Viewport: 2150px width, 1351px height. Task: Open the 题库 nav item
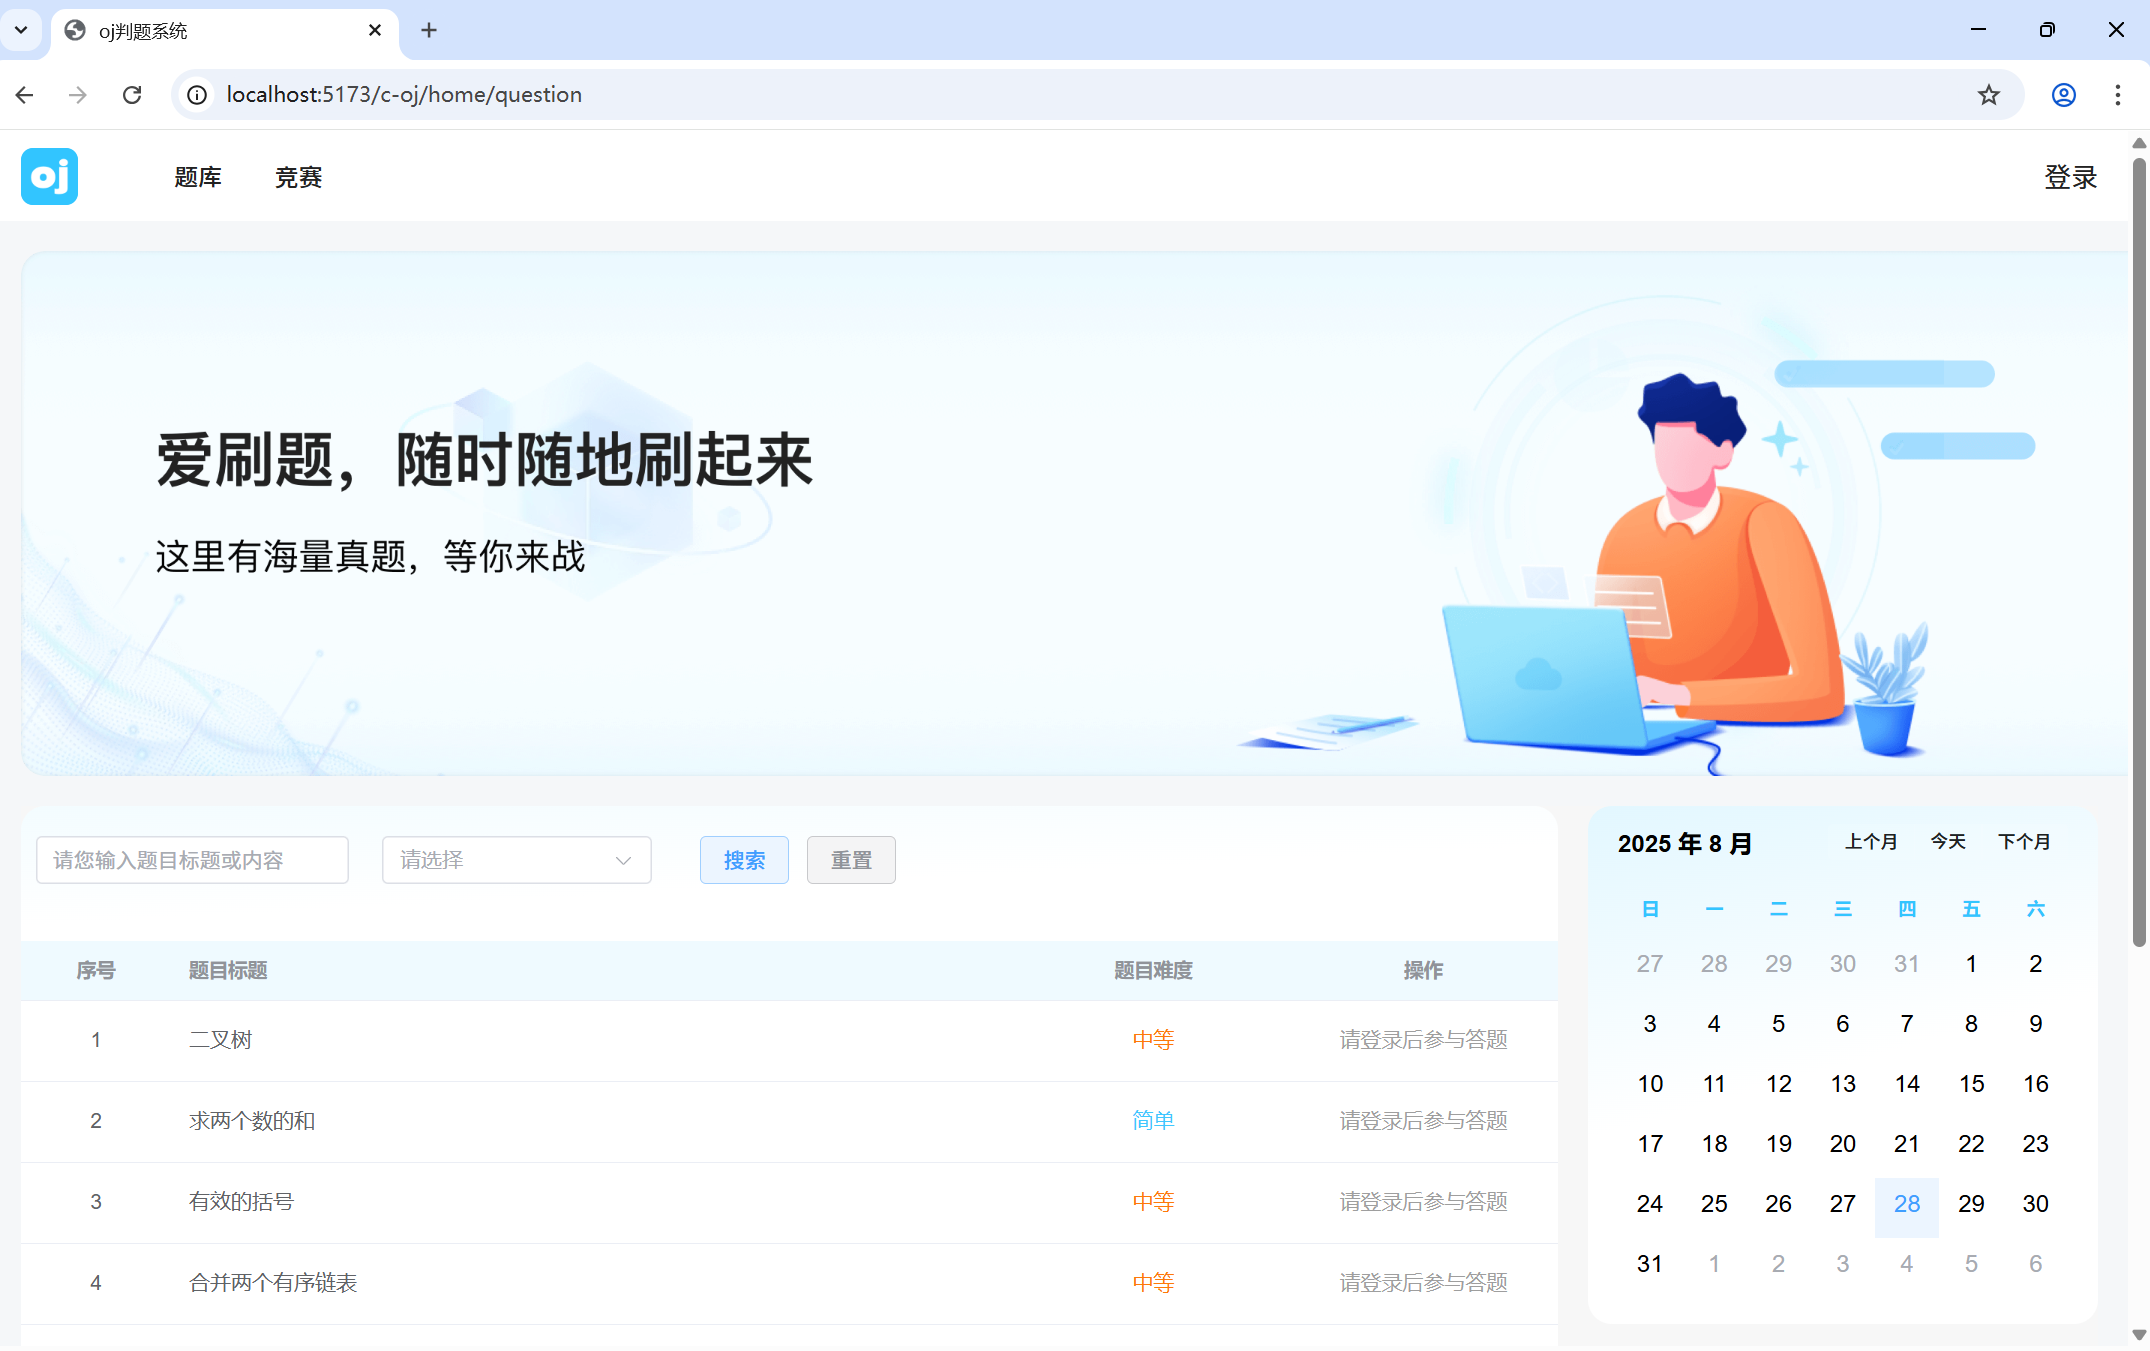point(198,177)
